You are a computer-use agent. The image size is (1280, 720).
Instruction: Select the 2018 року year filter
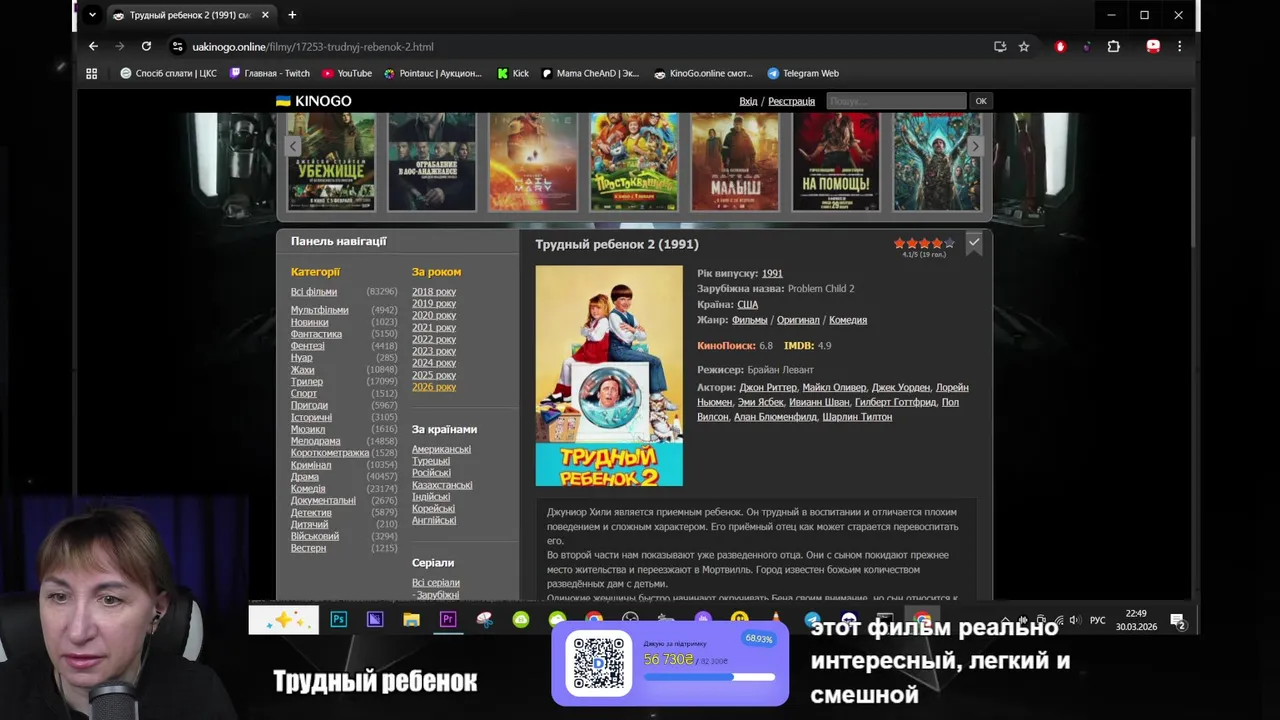point(434,292)
